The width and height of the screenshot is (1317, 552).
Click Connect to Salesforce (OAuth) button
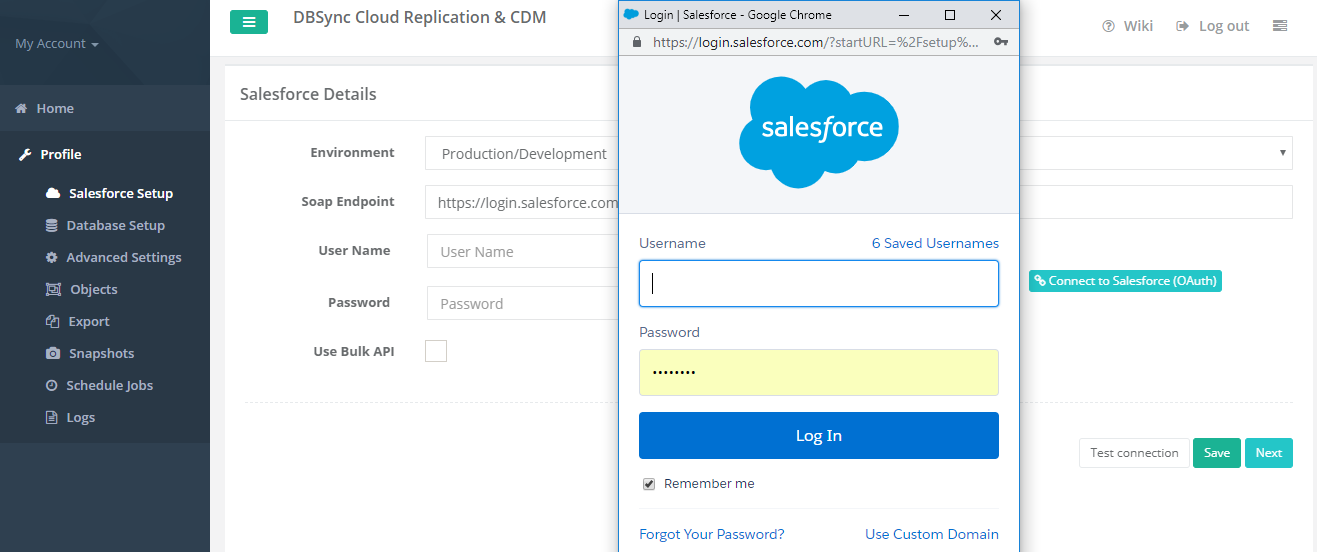coord(1125,281)
